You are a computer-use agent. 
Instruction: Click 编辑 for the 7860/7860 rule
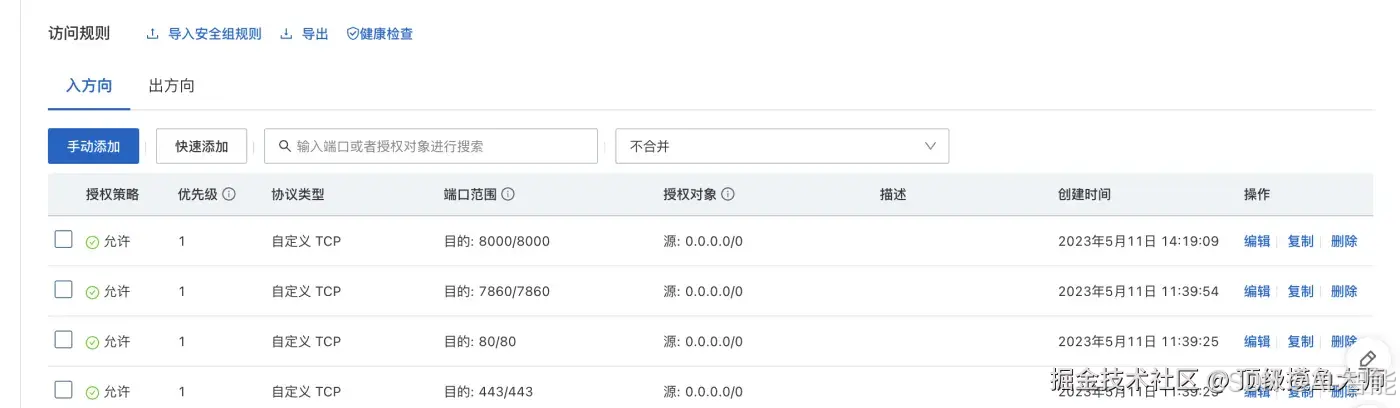(x=1257, y=291)
